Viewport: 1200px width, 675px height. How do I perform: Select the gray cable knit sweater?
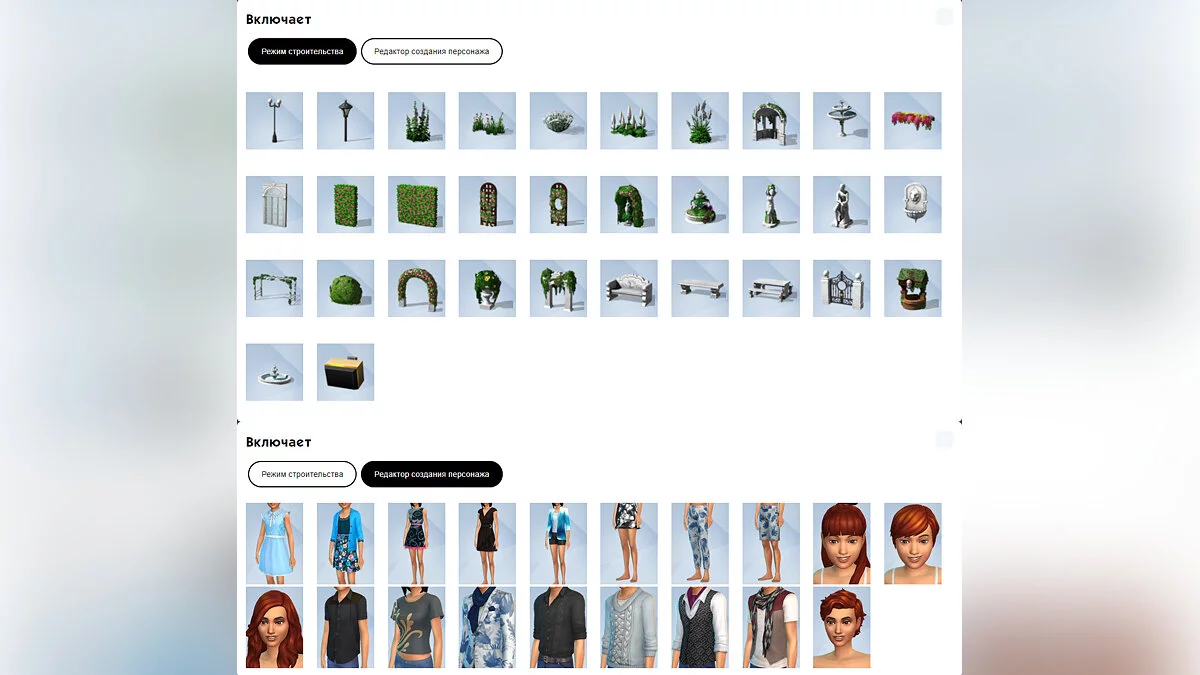point(628,627)
